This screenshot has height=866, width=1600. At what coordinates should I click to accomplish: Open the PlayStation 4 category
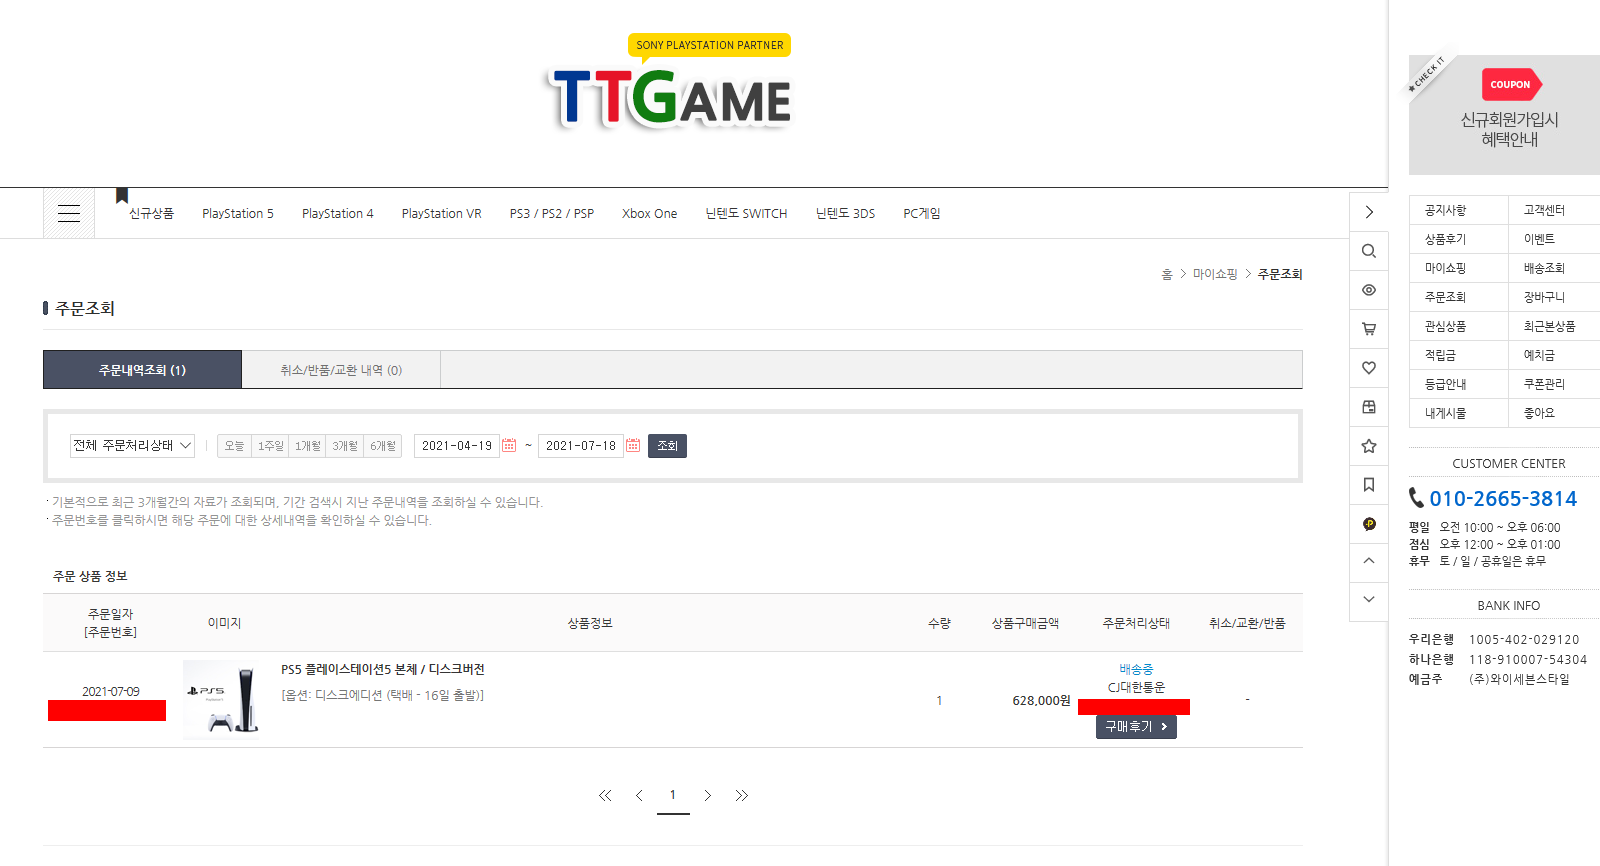[x=338, y=213]
